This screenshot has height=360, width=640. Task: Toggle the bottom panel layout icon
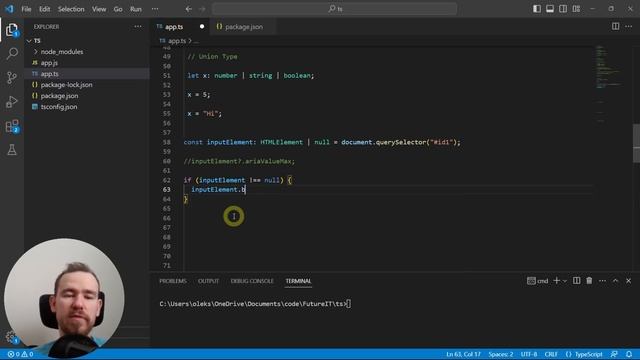point(550,9)
